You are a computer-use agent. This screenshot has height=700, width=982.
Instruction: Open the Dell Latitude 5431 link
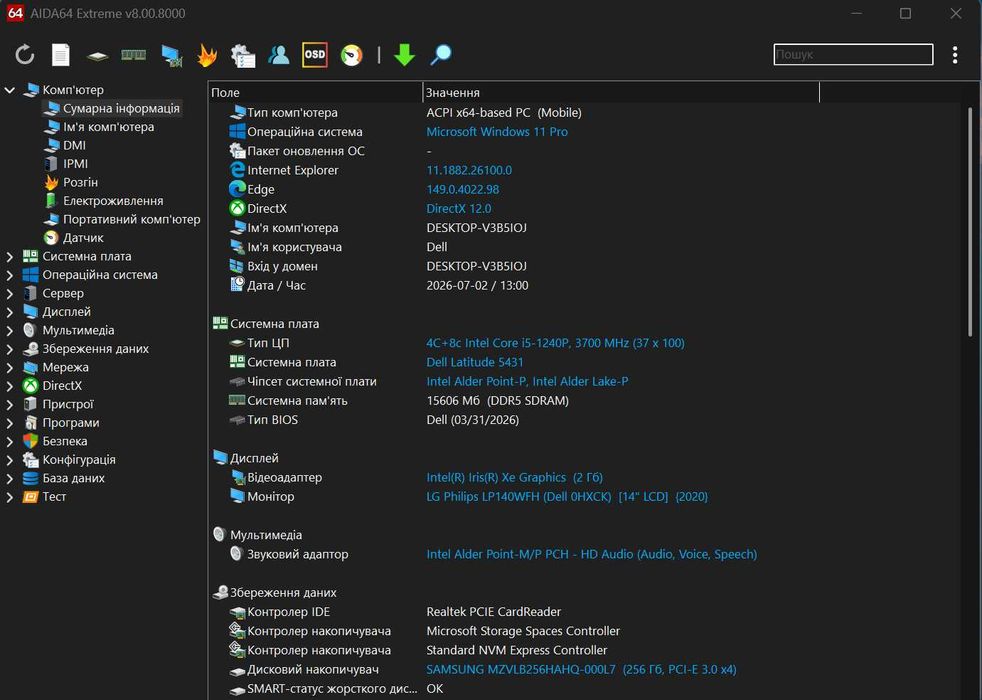pyautogui.click(x=475, y=363)
